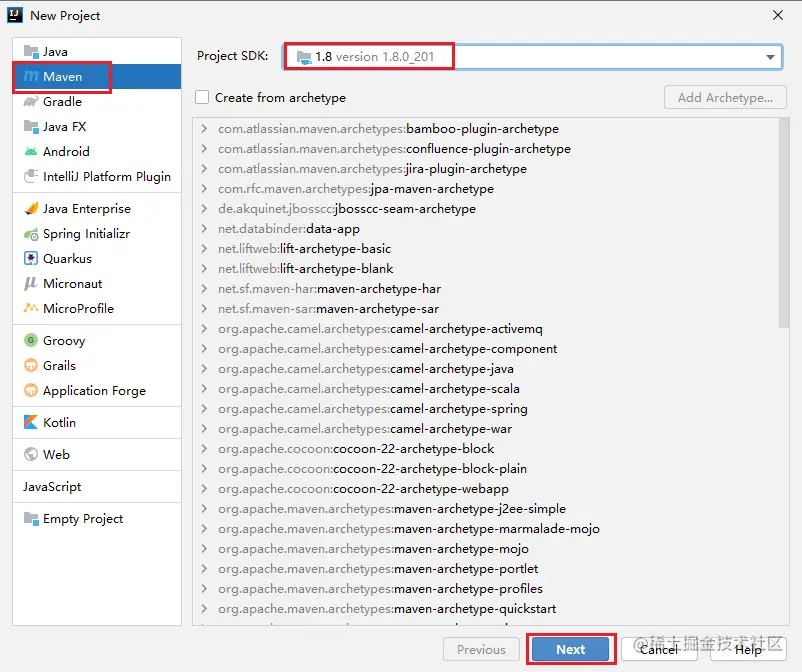The image size is (802, 672).
Task: Click the Empty Project folder icon
Action: [31, 519]
